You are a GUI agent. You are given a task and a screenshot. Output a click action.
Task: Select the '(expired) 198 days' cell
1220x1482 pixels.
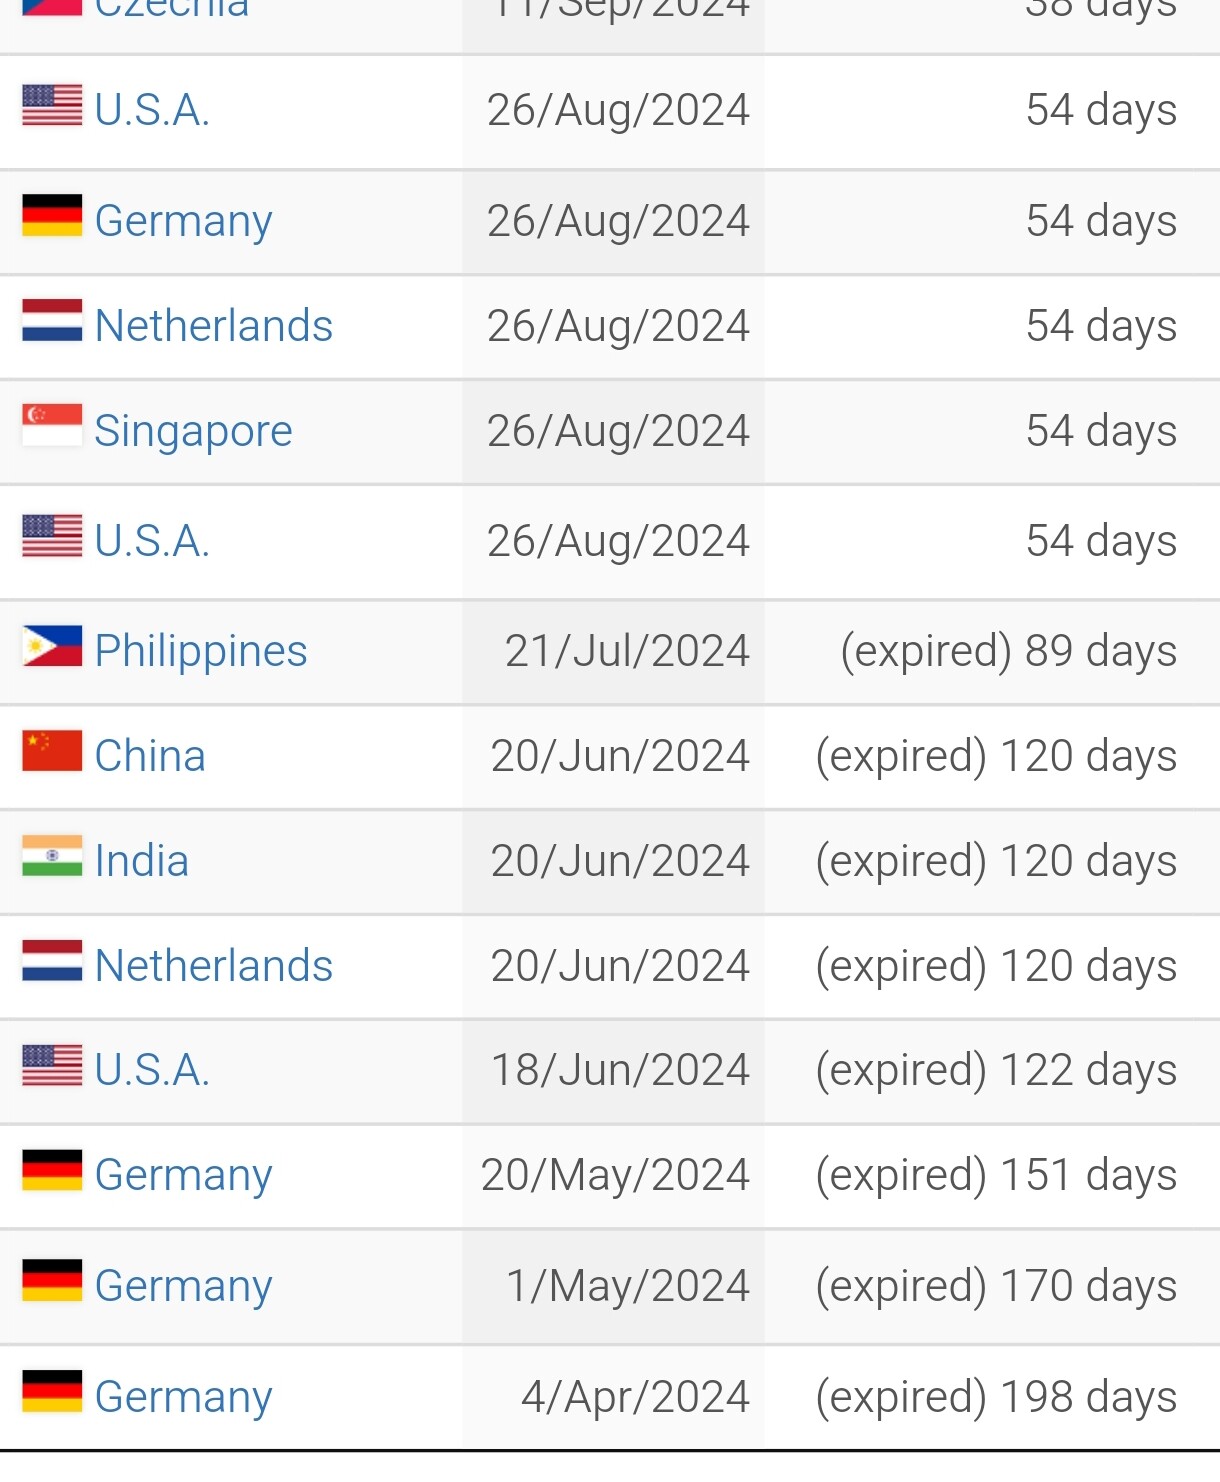pos(992,1397)
